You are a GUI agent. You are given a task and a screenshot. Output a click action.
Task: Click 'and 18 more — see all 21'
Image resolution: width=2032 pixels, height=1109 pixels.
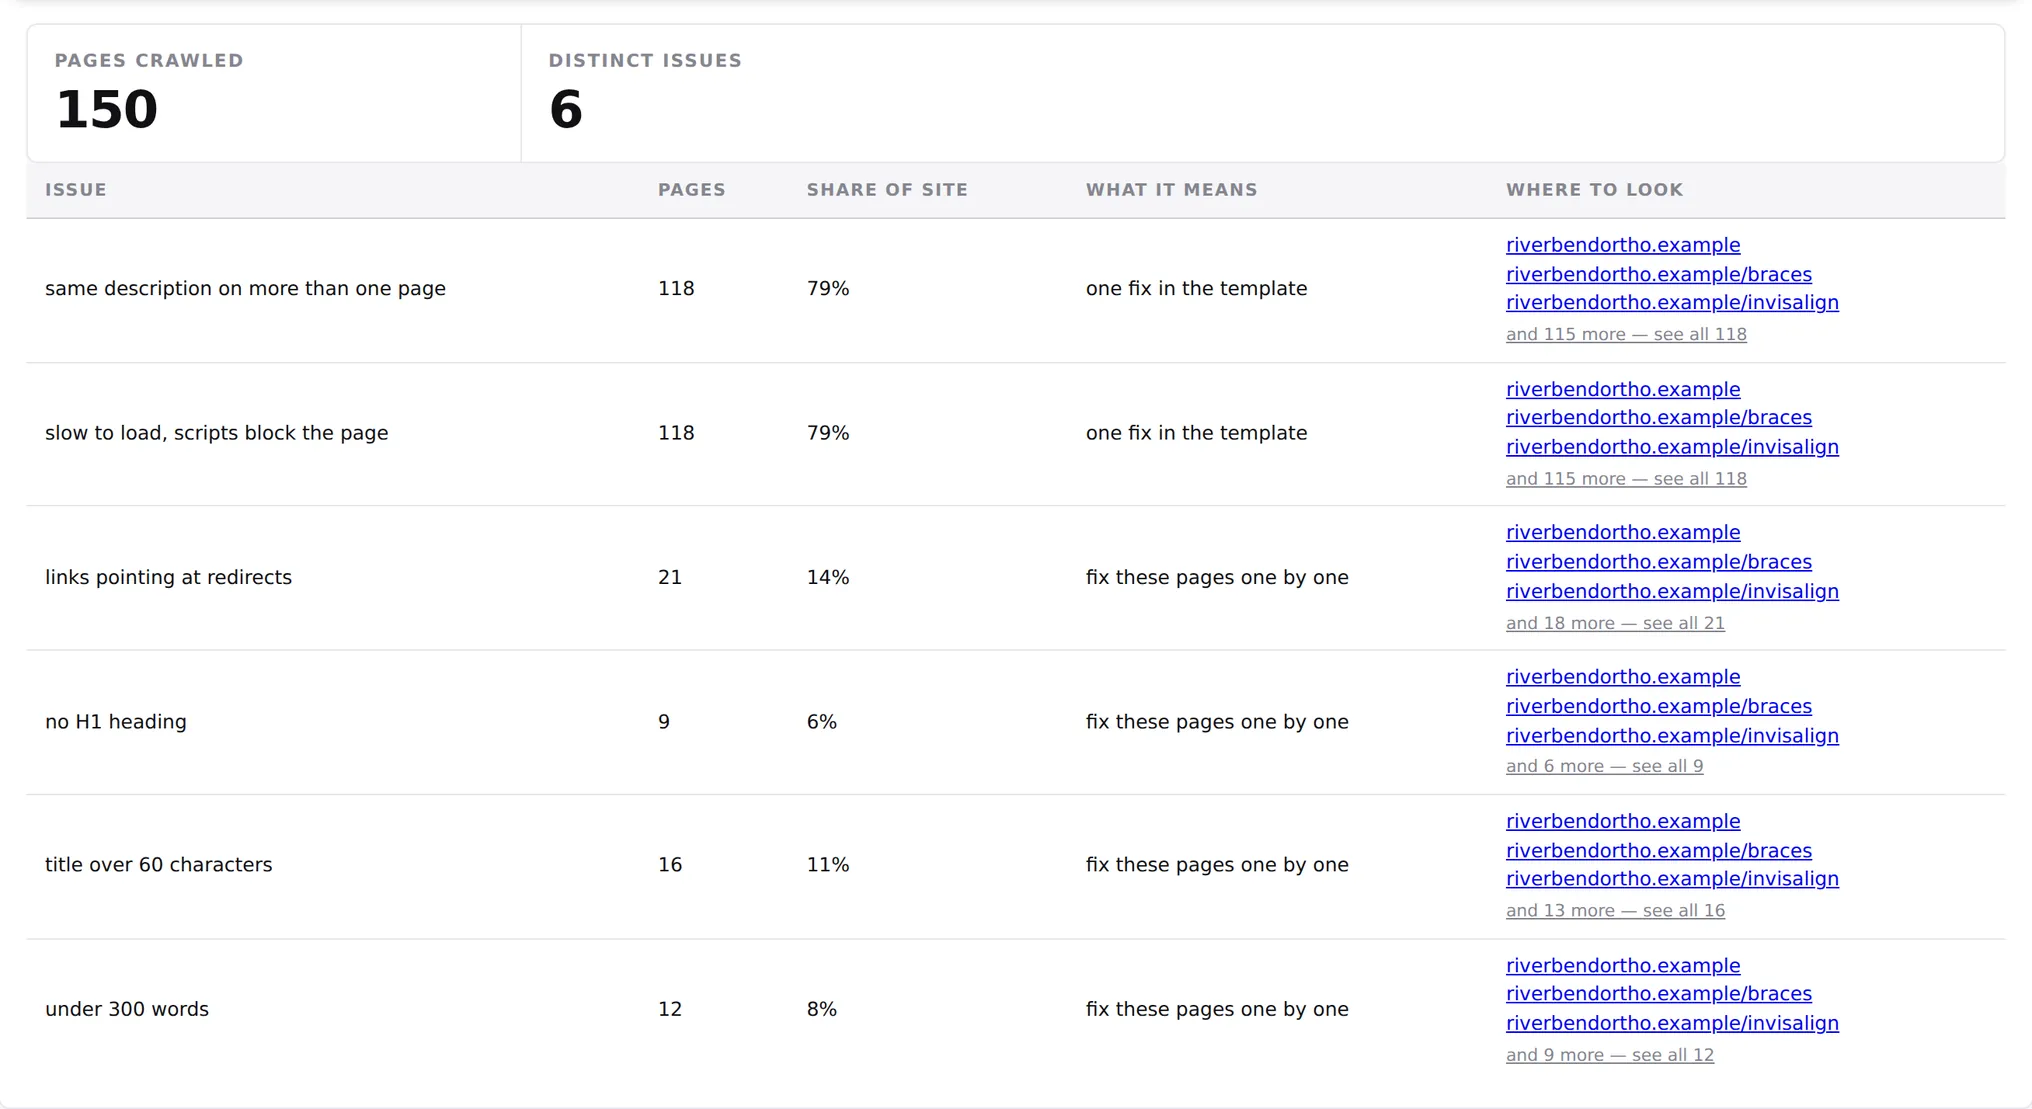[x=1615, y=623]
